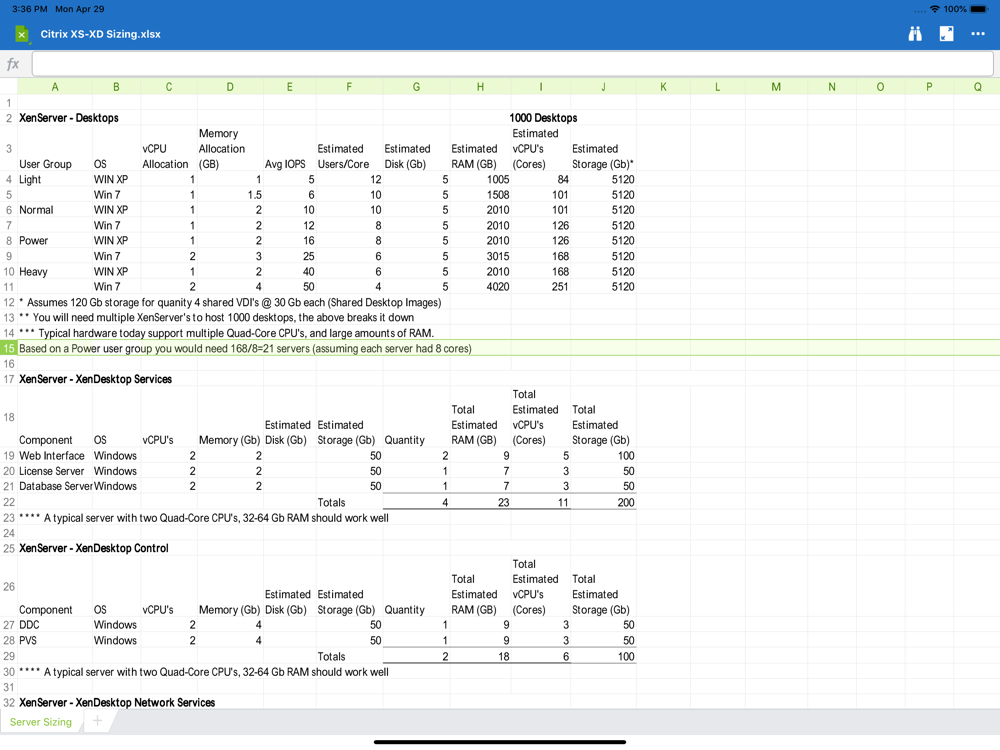Select the Server Sizing sheet tab

[x=41, y=721]
